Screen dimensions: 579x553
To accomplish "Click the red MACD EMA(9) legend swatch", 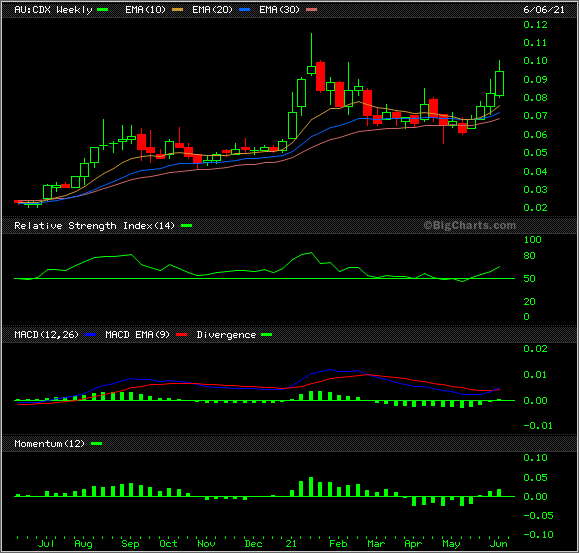I will tap(182, 334).
